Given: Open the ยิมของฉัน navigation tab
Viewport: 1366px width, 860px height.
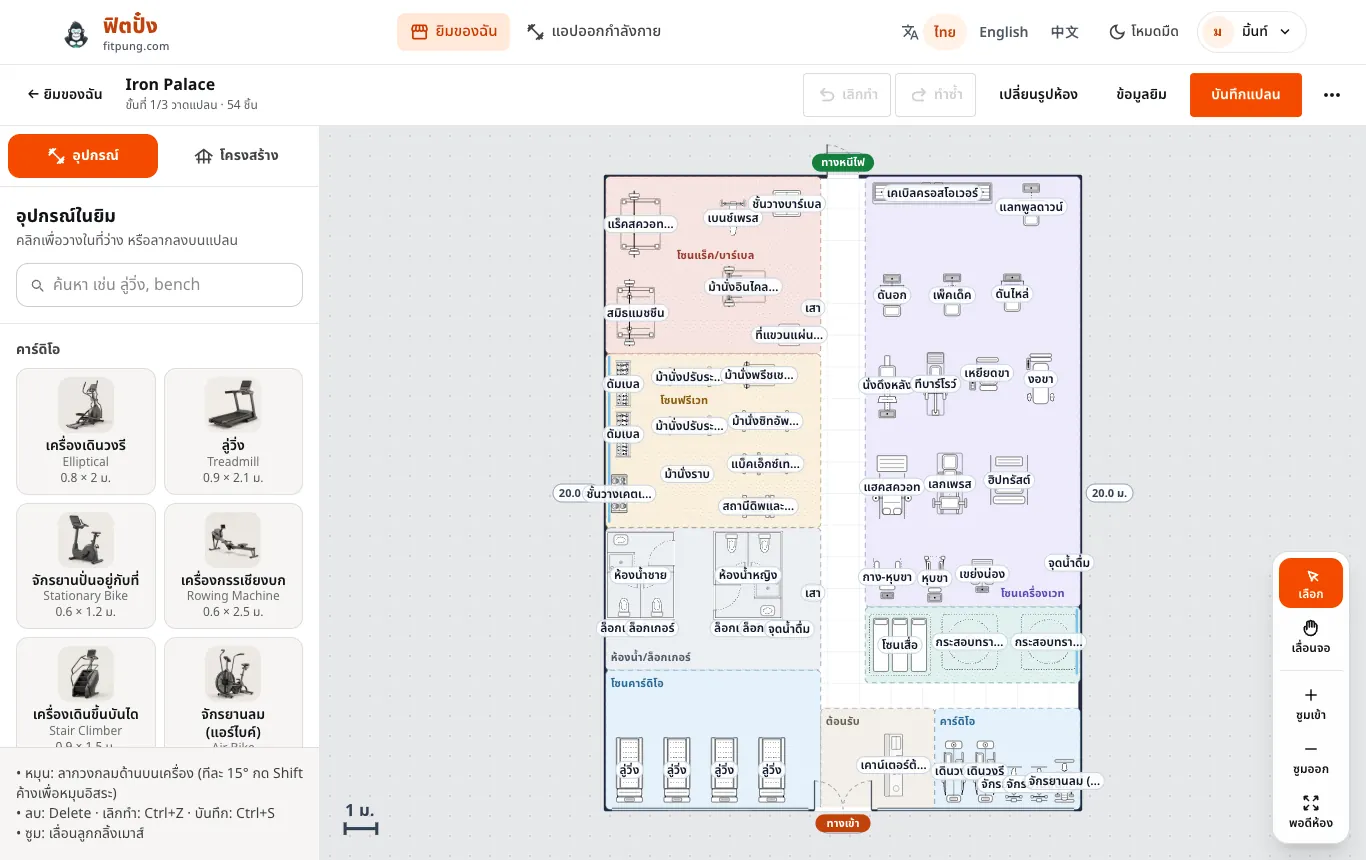Looking at the screenshot, I should [x=453, y=32].
